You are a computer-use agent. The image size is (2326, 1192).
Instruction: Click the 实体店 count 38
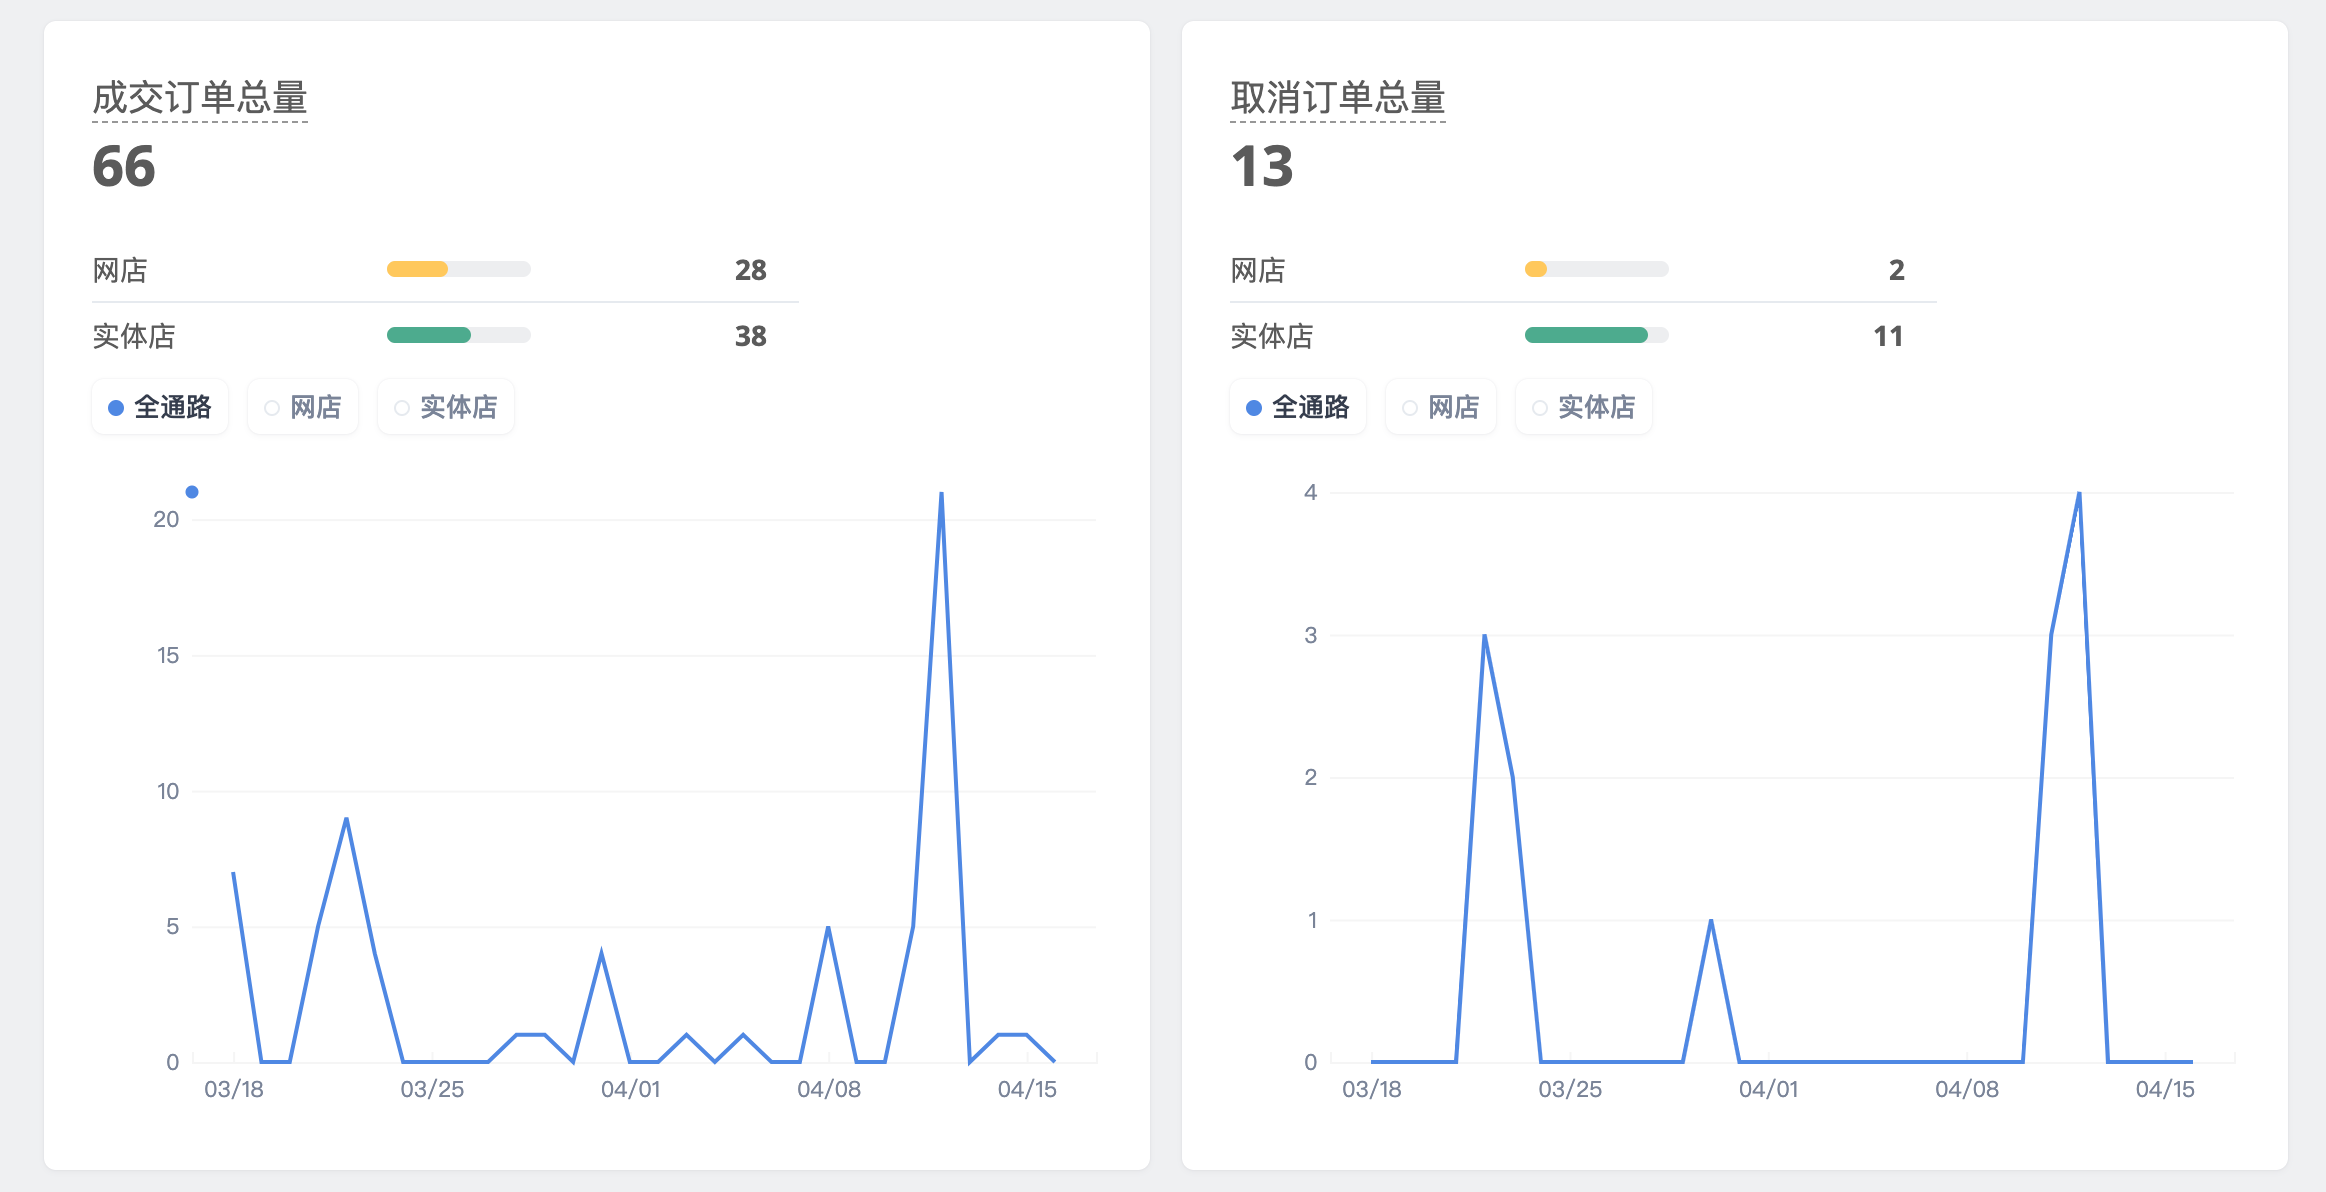[x=751, y=336]
